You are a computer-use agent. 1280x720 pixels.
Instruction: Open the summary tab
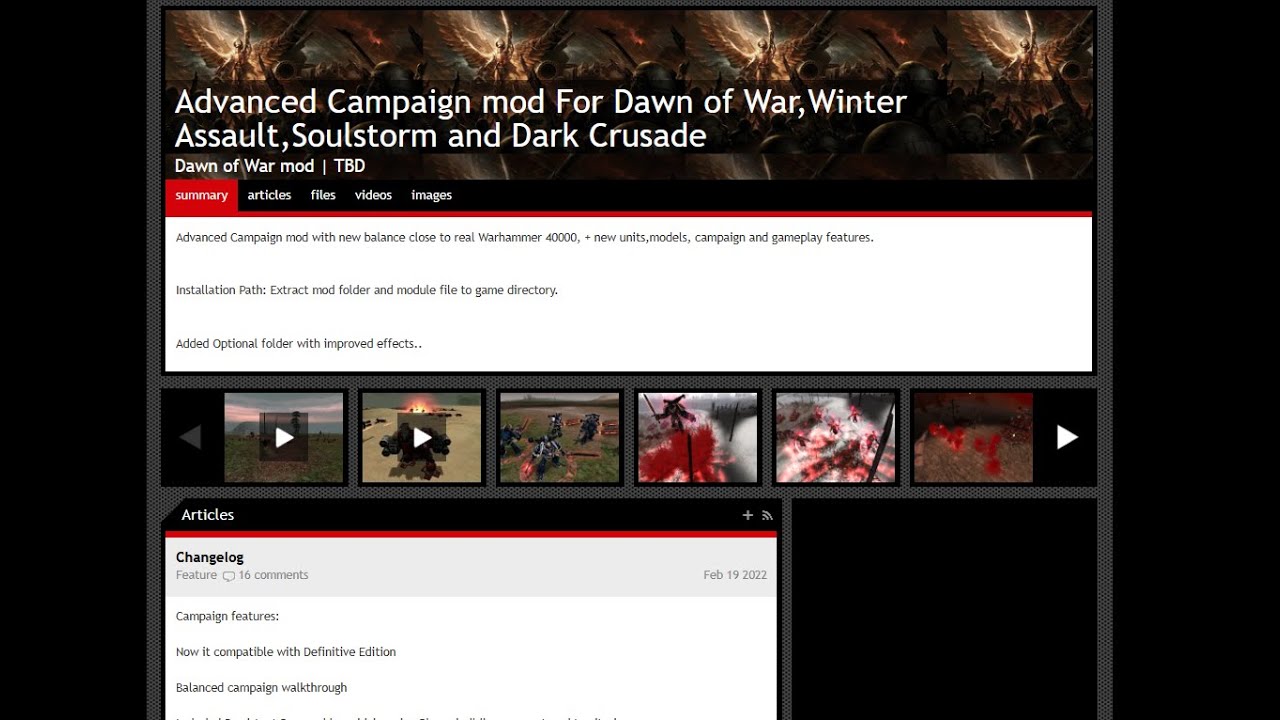pyautogui.click(x=201, y=195)
